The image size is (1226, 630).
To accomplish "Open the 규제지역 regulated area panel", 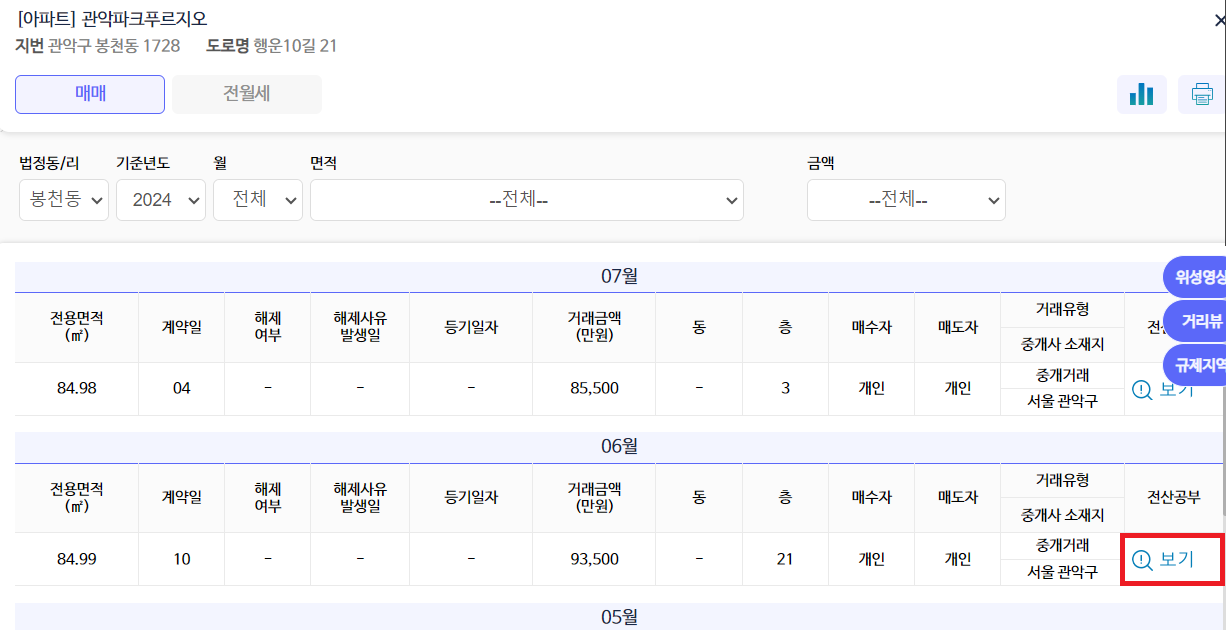I will pyautogui.click(x=1200, y=365).
